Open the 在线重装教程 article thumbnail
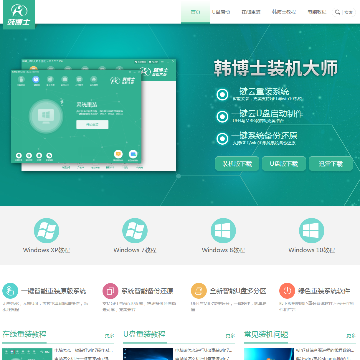 (x=27, y=354)
